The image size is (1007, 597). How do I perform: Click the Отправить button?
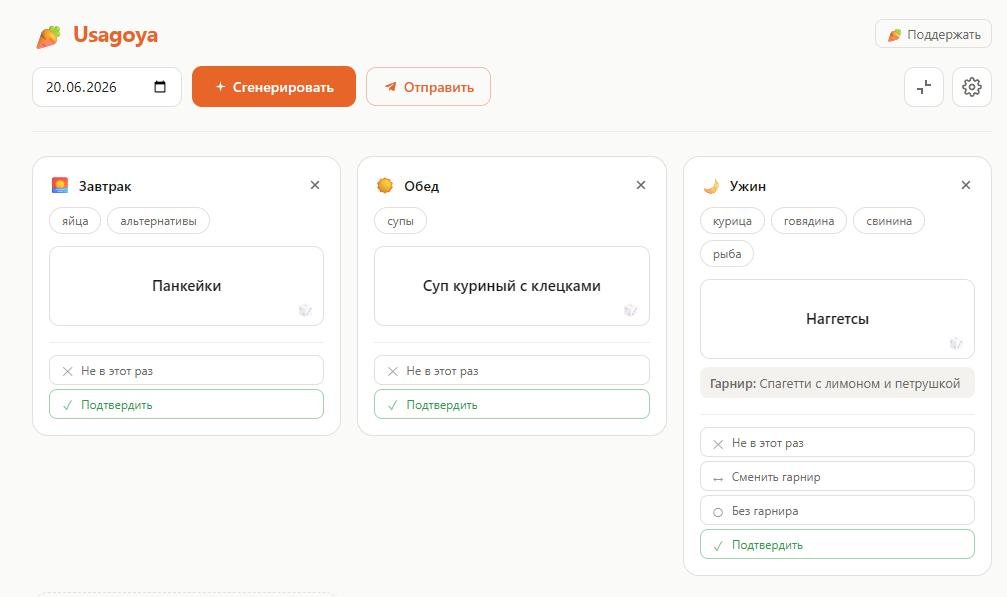tap(428, 87)
